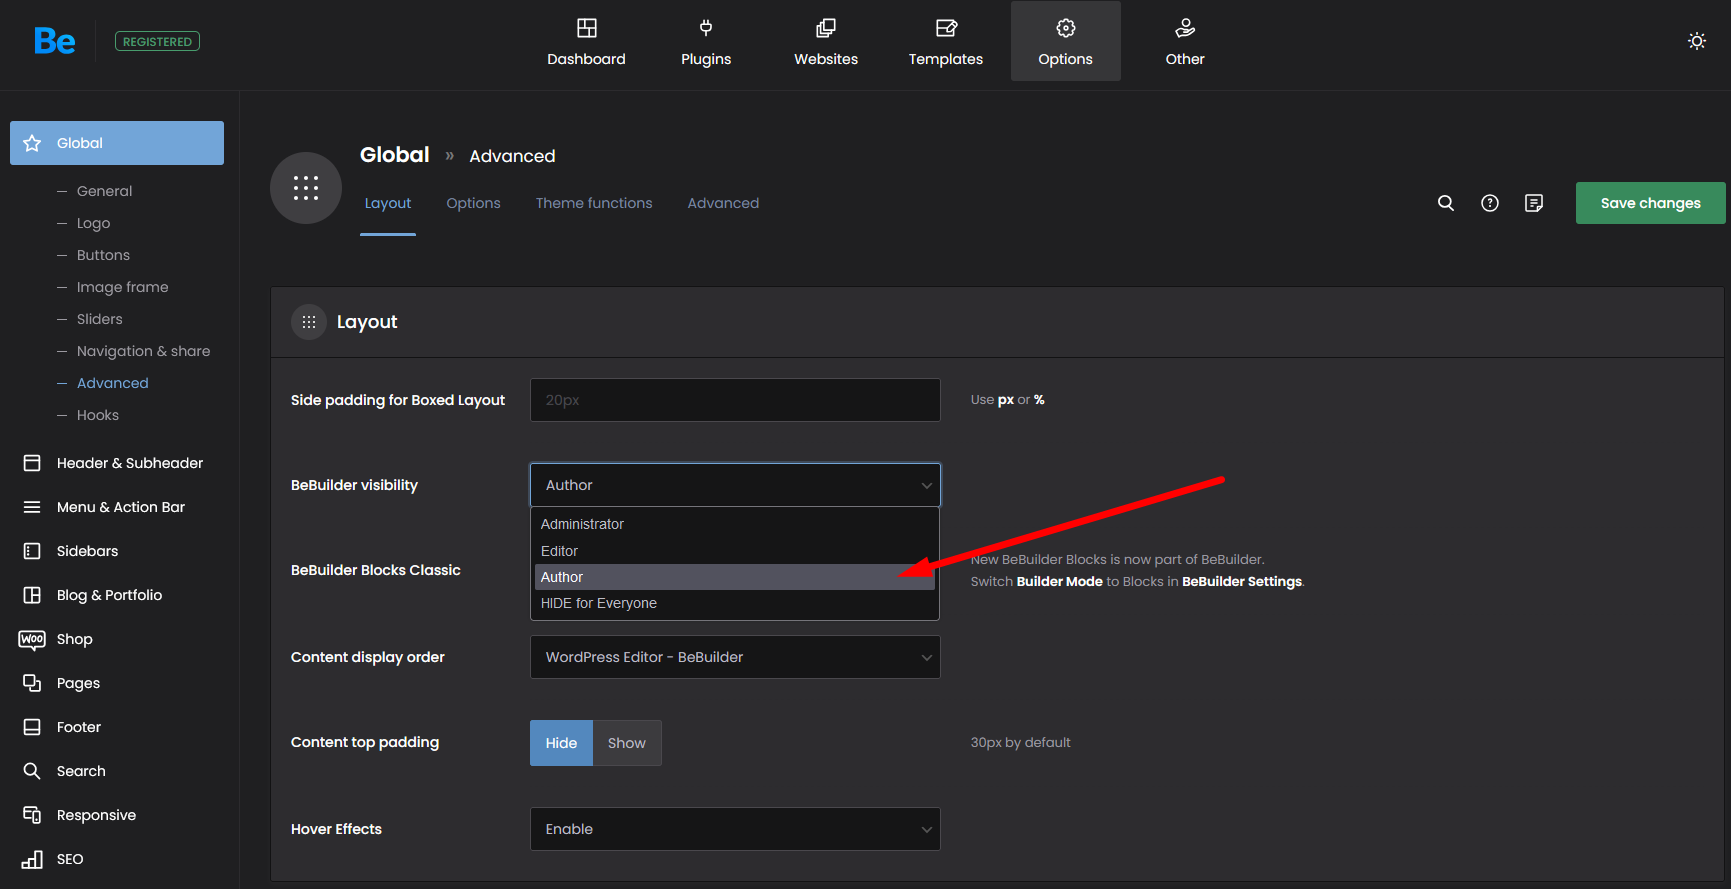Viewport: 1731px width, 889px height.
Task: Open Blog & Portfolio section label
Action: [x=109, y=595]
